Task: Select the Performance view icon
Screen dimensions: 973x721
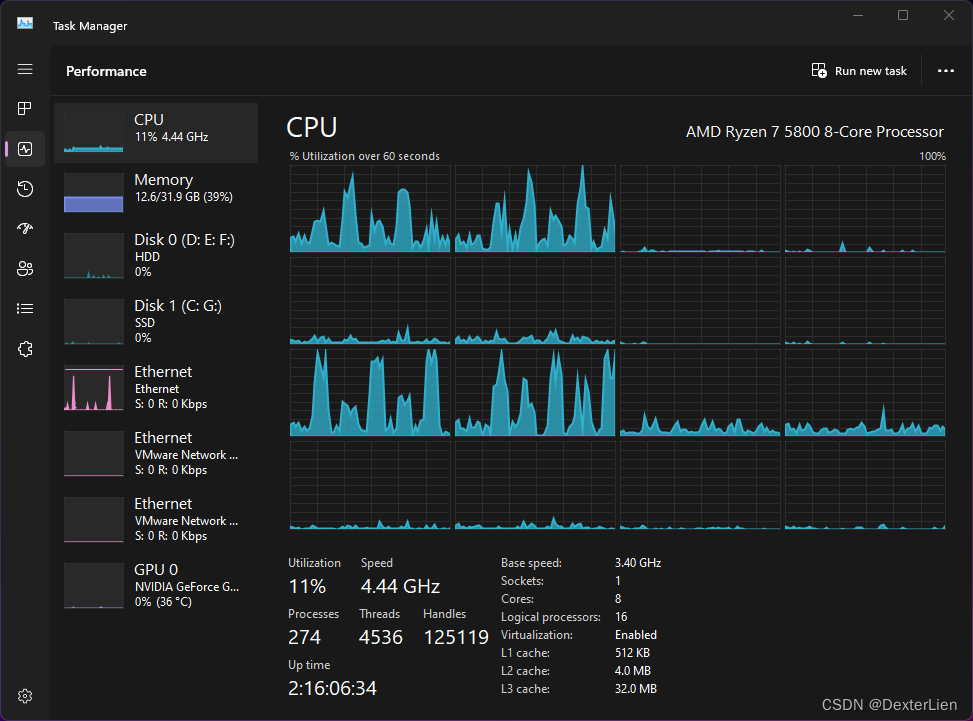Action: (25, 148)
